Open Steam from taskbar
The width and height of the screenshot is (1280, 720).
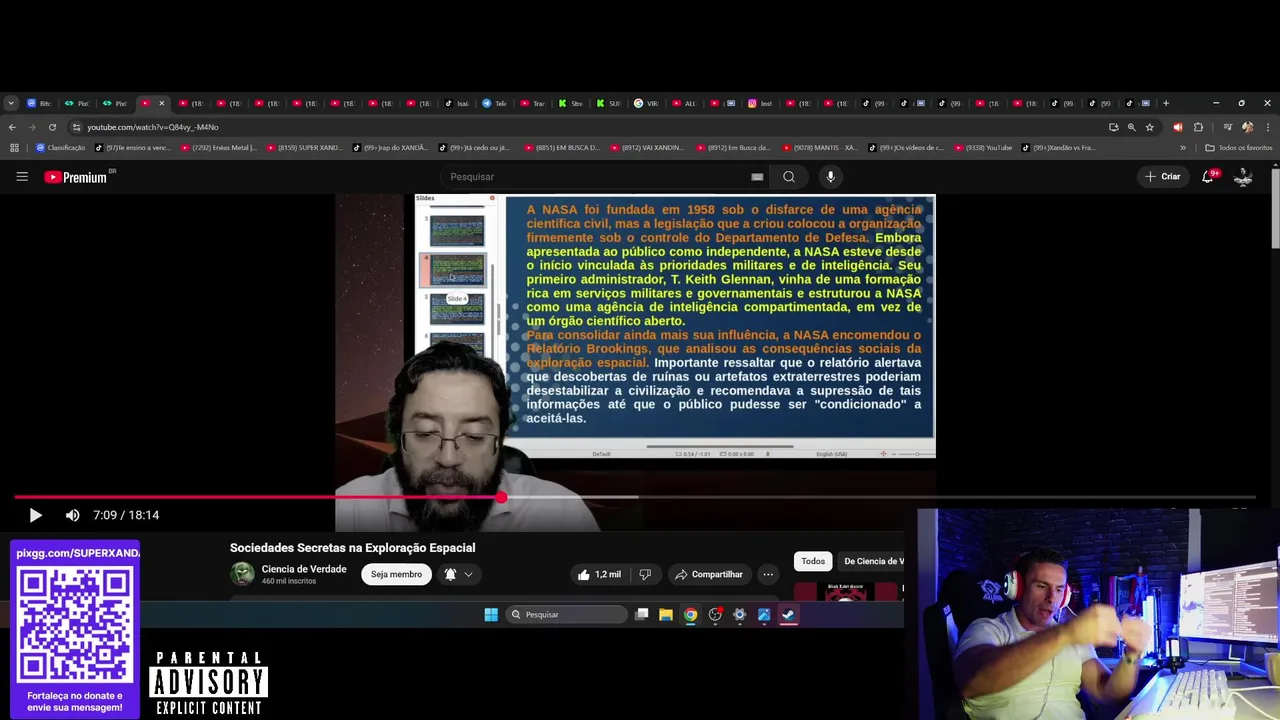[x=789, y=615]
